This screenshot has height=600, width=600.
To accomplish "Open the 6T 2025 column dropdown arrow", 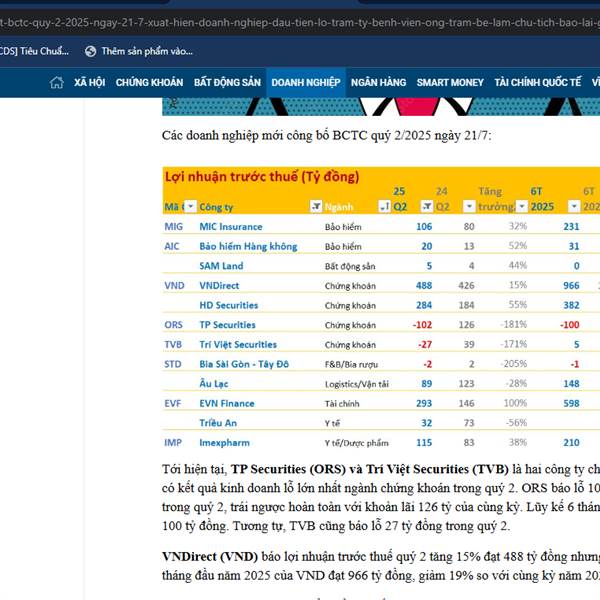I will (x=574, y=207).
